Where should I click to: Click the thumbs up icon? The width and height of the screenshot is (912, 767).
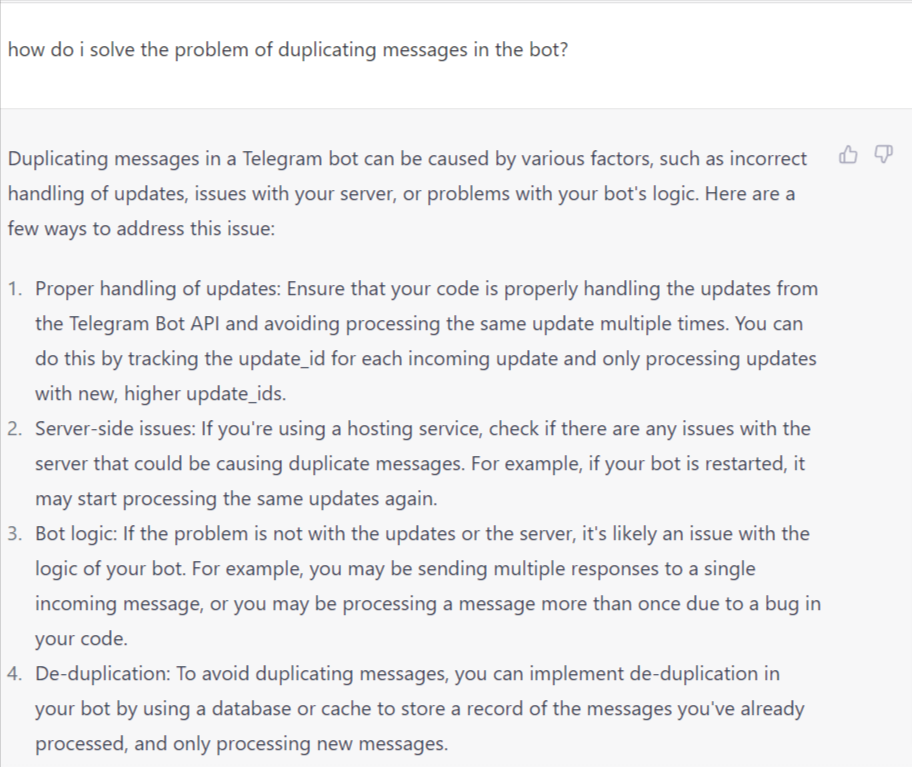[848, 155]
